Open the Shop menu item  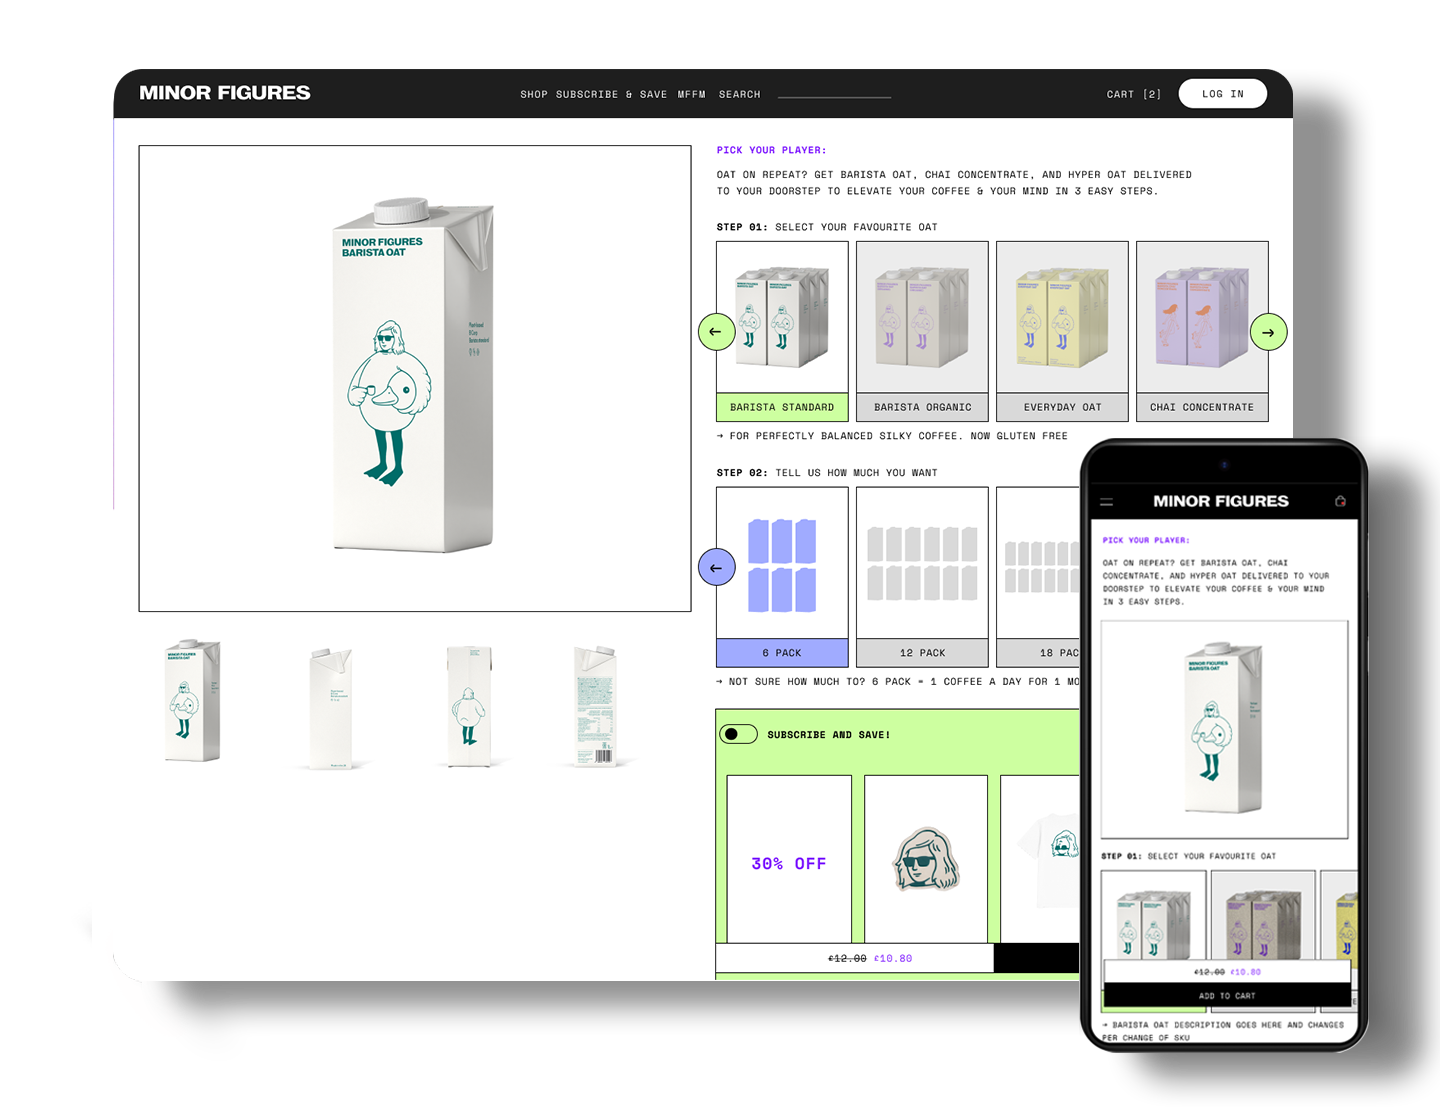(x=534, y=95)
